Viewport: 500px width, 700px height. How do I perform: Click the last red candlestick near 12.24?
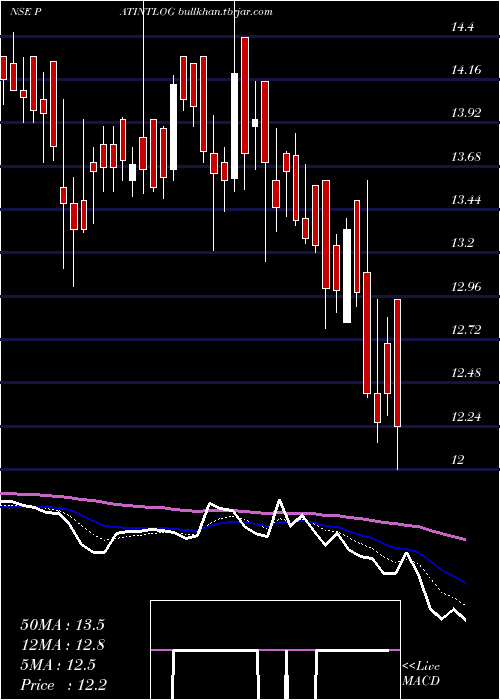397,363
